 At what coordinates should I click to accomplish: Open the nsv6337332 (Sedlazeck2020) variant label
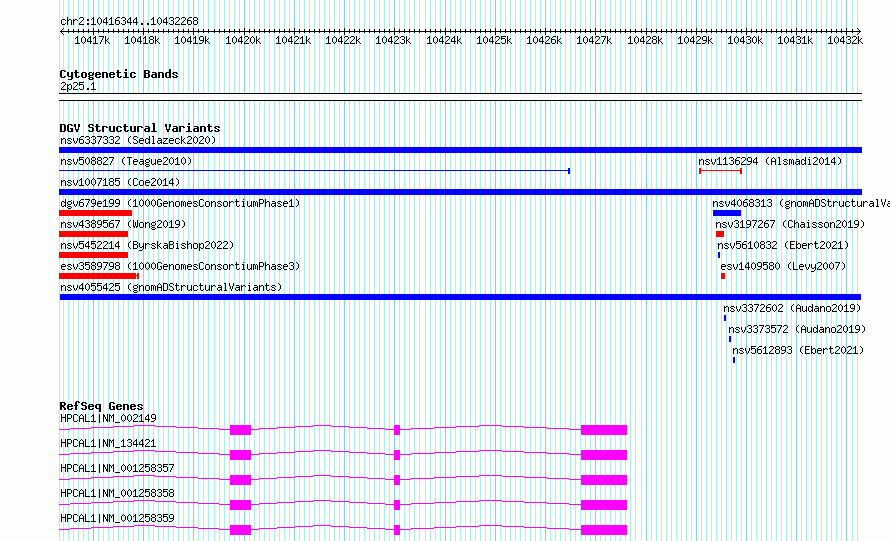click(x=138, y=140)
